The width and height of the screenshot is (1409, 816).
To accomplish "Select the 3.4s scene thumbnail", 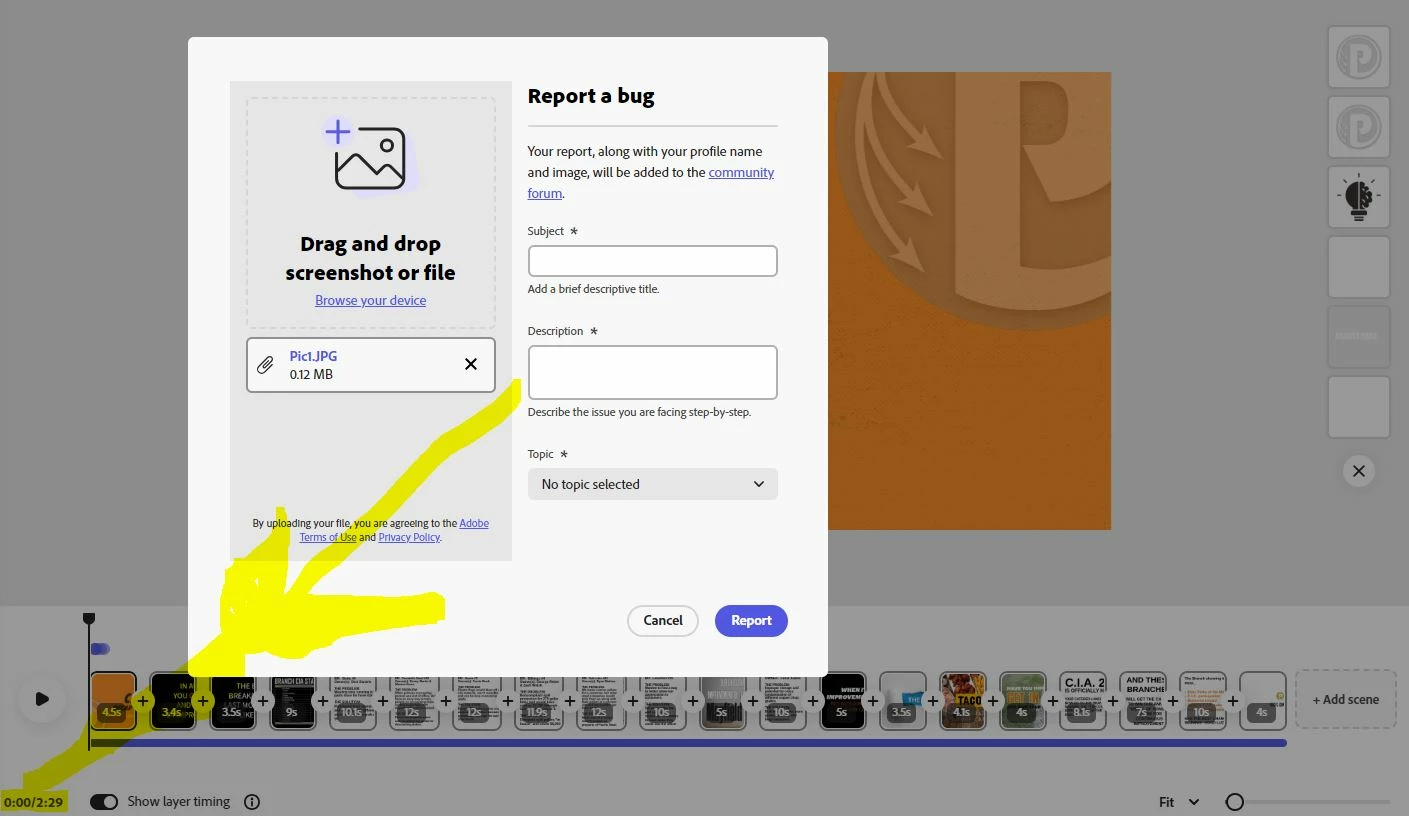I will [172, 700].
